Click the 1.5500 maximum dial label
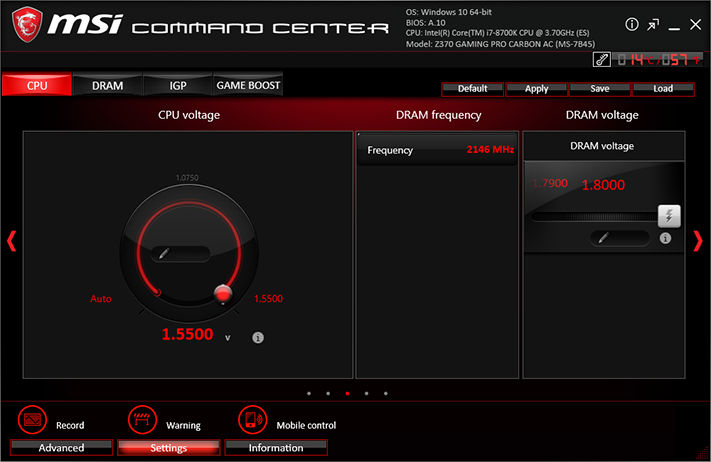This screenshot has height=462, width=711. pos(268,299)
